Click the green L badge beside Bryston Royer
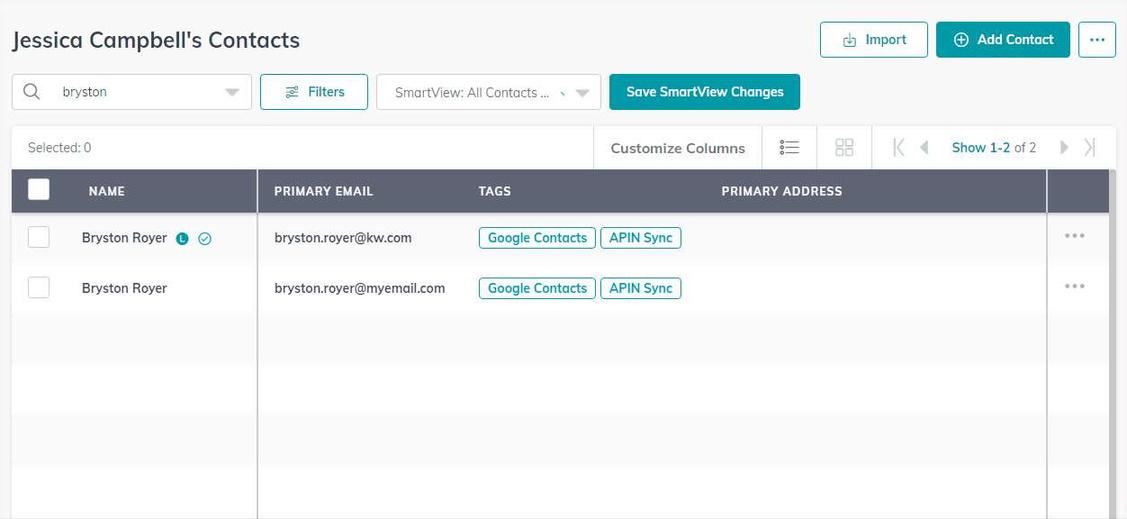The image size is (1127, 519). tap(183, 239)
